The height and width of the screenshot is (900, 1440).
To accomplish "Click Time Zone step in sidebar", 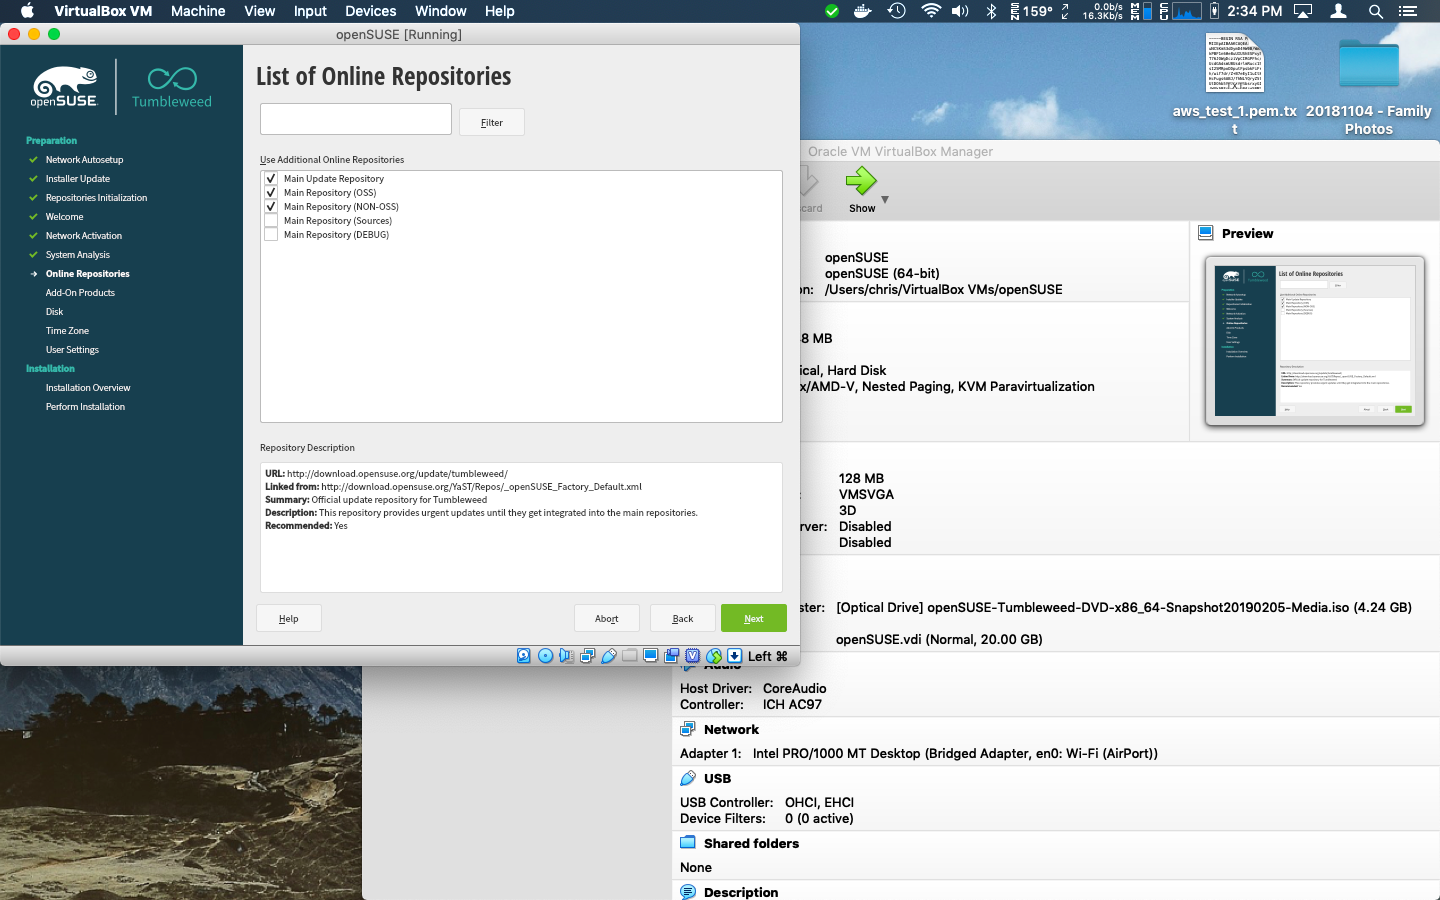I will (x=67, y=331).
